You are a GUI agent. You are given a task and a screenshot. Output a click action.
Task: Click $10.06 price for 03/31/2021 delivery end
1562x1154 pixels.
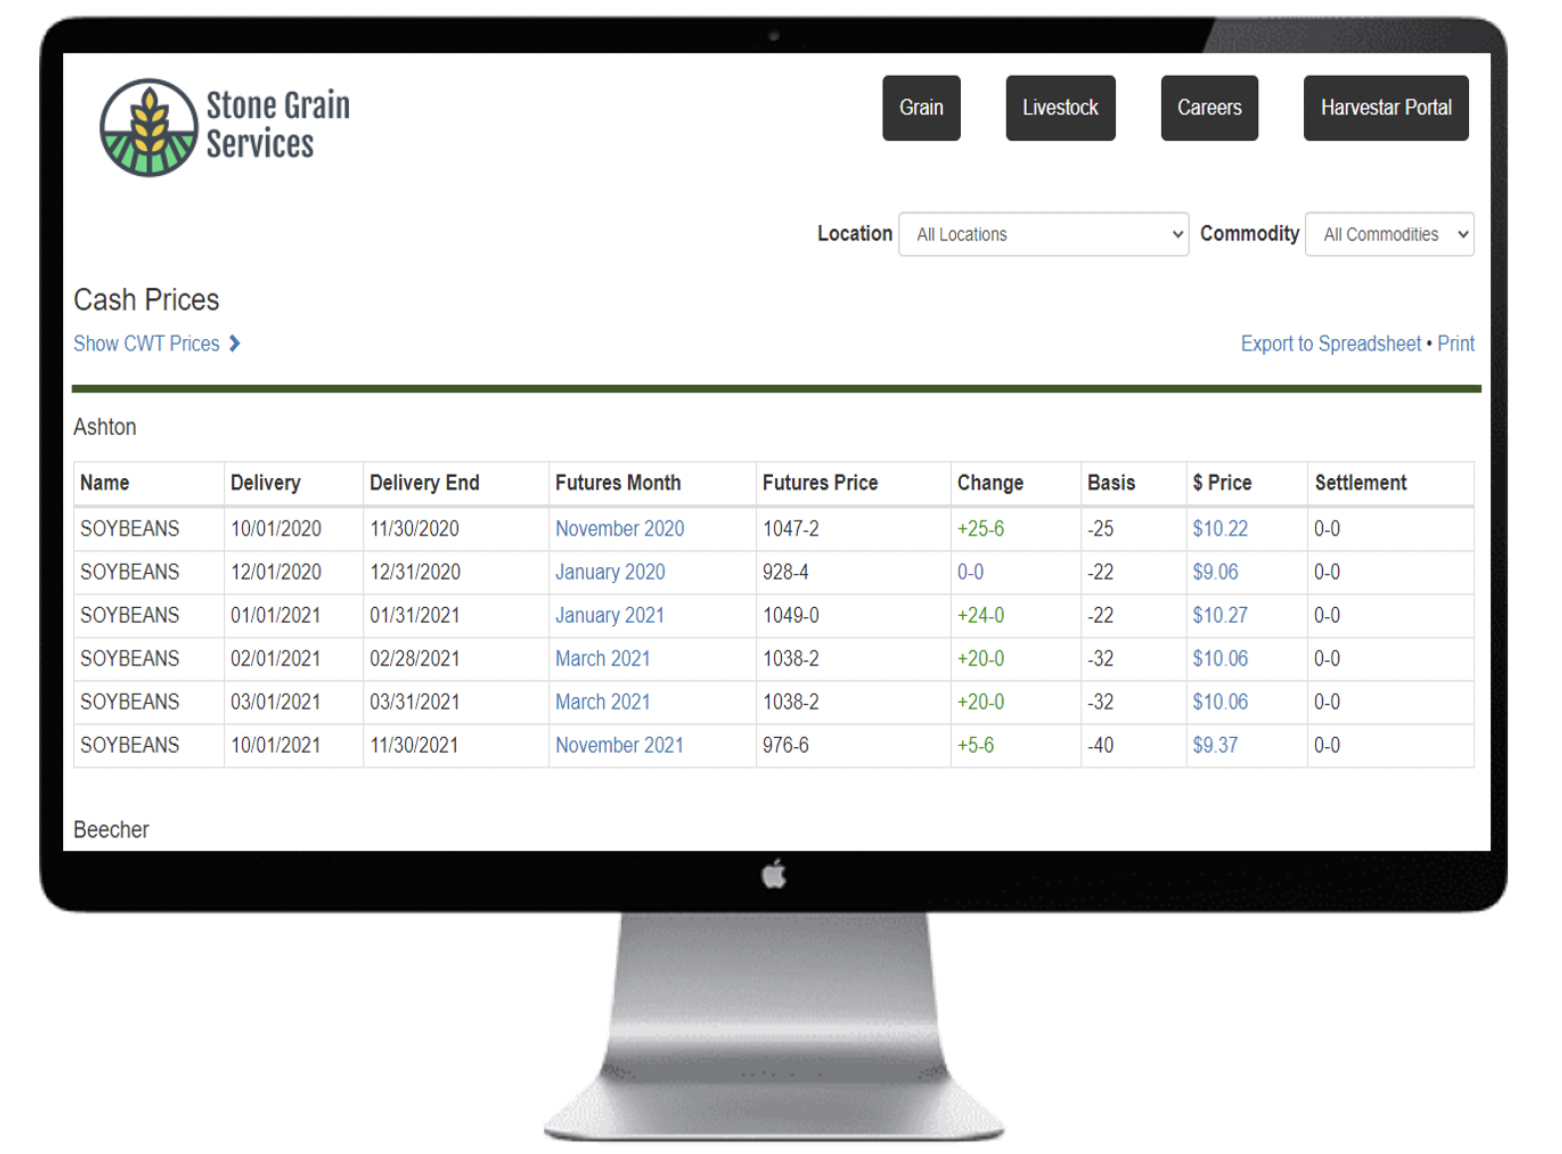1220,702
